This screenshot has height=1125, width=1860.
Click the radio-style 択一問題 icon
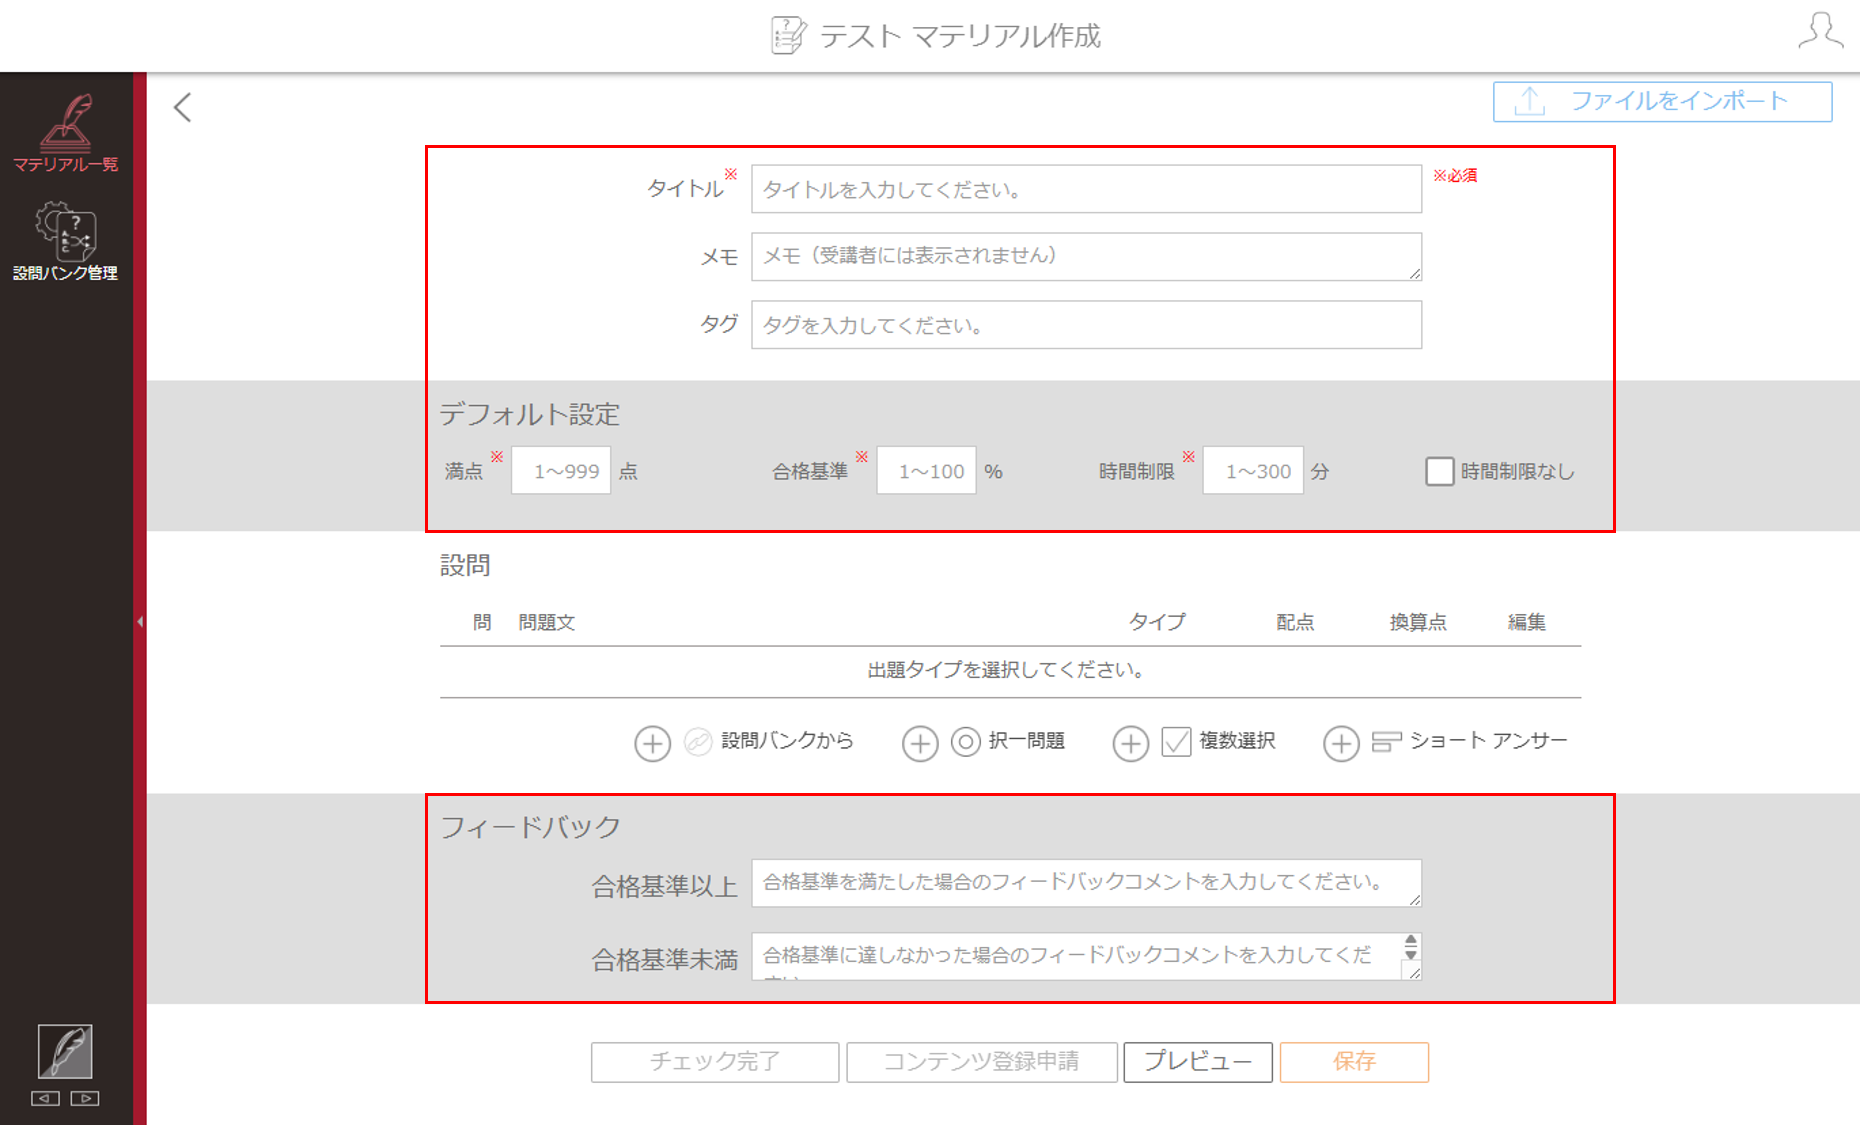click(965, 742)
